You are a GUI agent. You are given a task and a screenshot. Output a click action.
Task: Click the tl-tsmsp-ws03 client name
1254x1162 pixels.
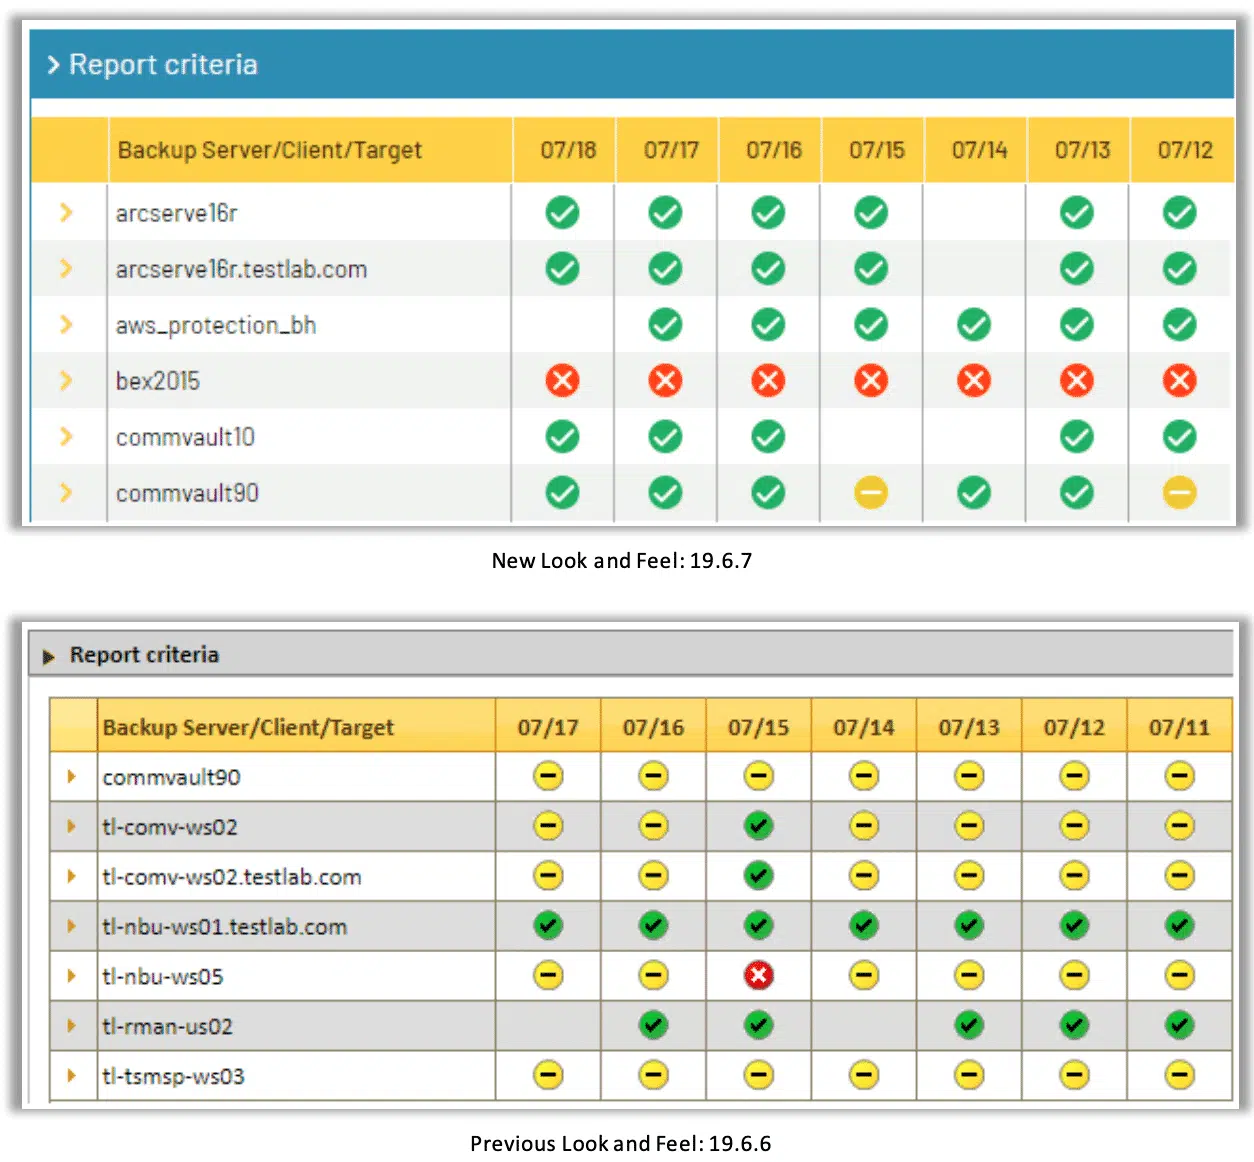tap(173, 1076)
